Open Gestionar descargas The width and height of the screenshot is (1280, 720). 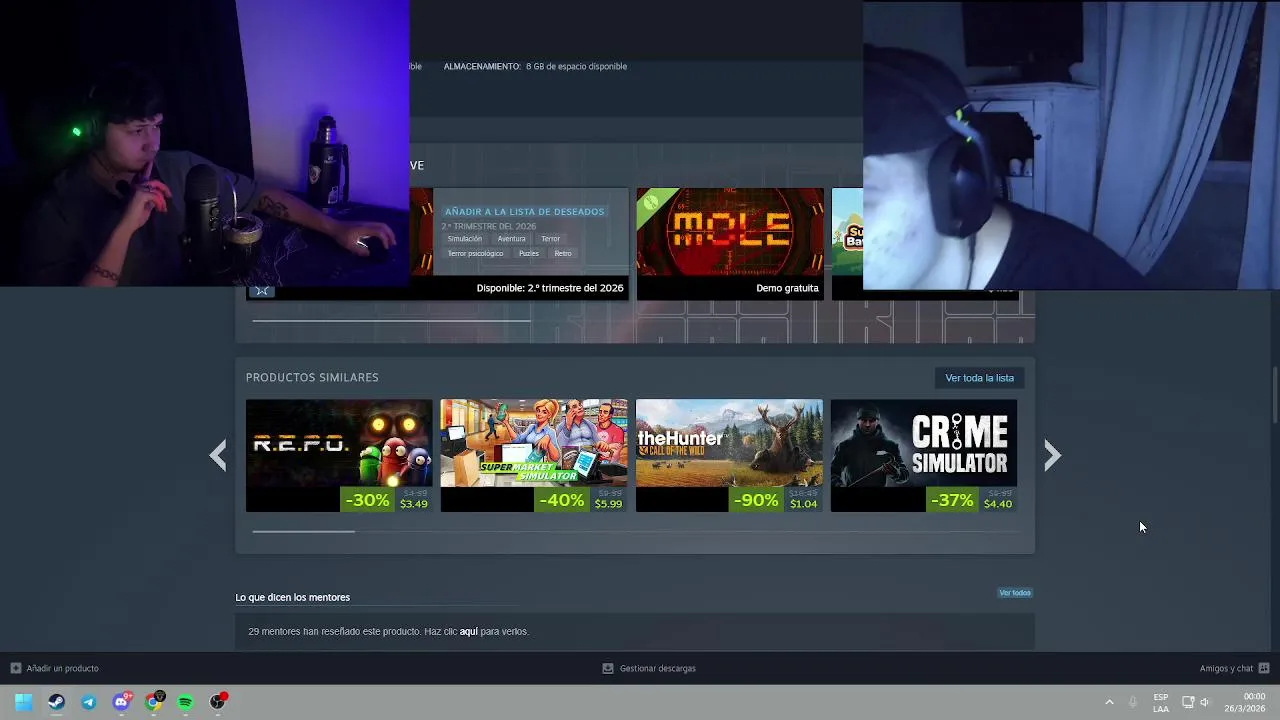point(657,668)
